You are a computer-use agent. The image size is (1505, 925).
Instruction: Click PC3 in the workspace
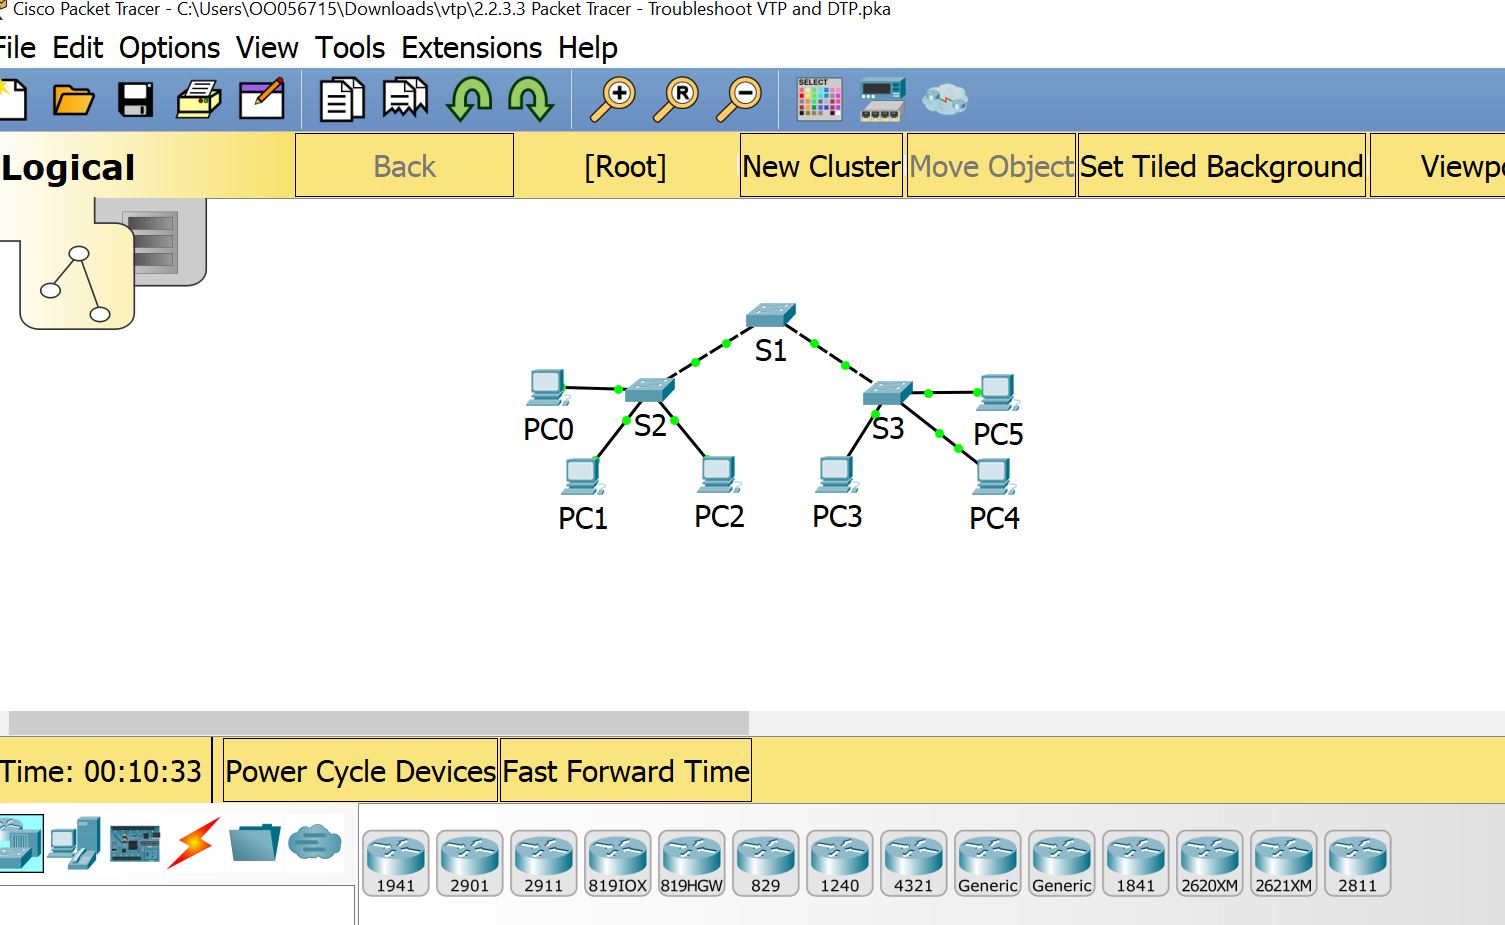pos(837,474)
